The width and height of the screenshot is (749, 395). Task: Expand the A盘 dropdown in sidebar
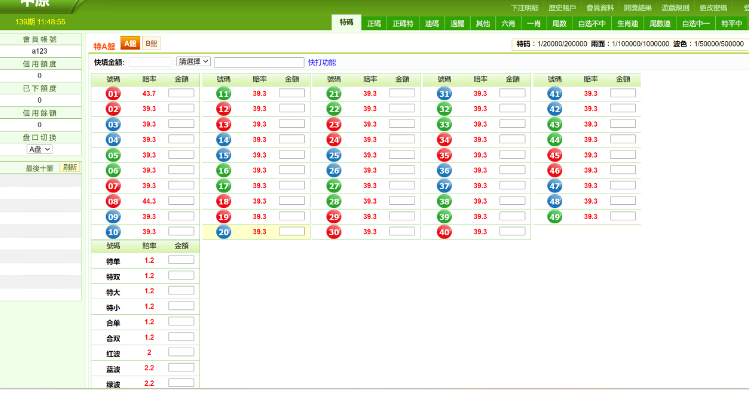pos(40,149)
